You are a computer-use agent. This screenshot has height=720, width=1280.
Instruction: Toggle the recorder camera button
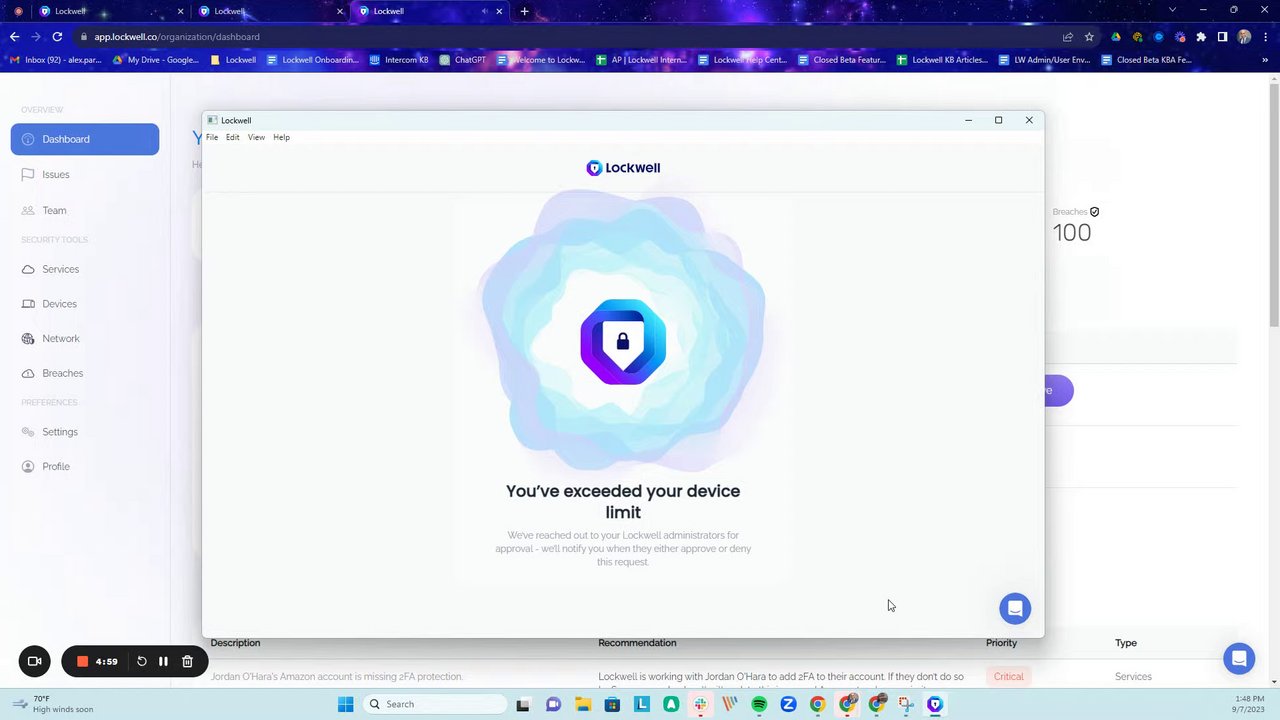(x=34, y=661)
